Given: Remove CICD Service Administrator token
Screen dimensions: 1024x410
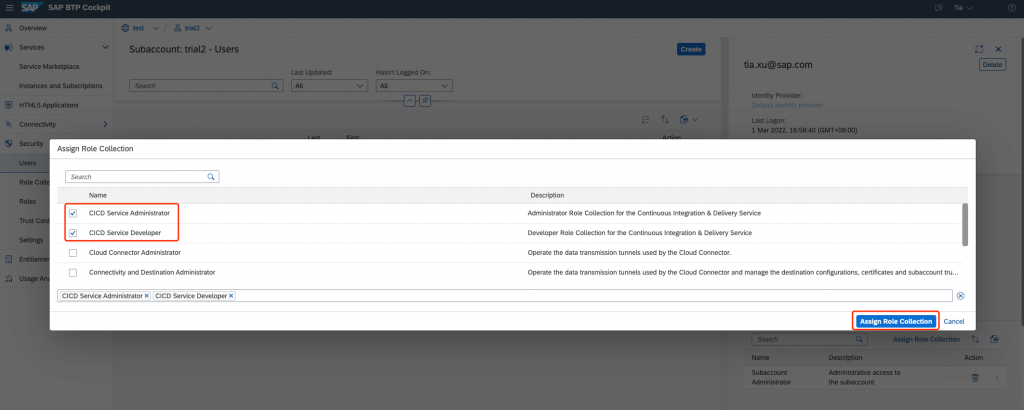Looking at the screenshot, I should (147, 296).
